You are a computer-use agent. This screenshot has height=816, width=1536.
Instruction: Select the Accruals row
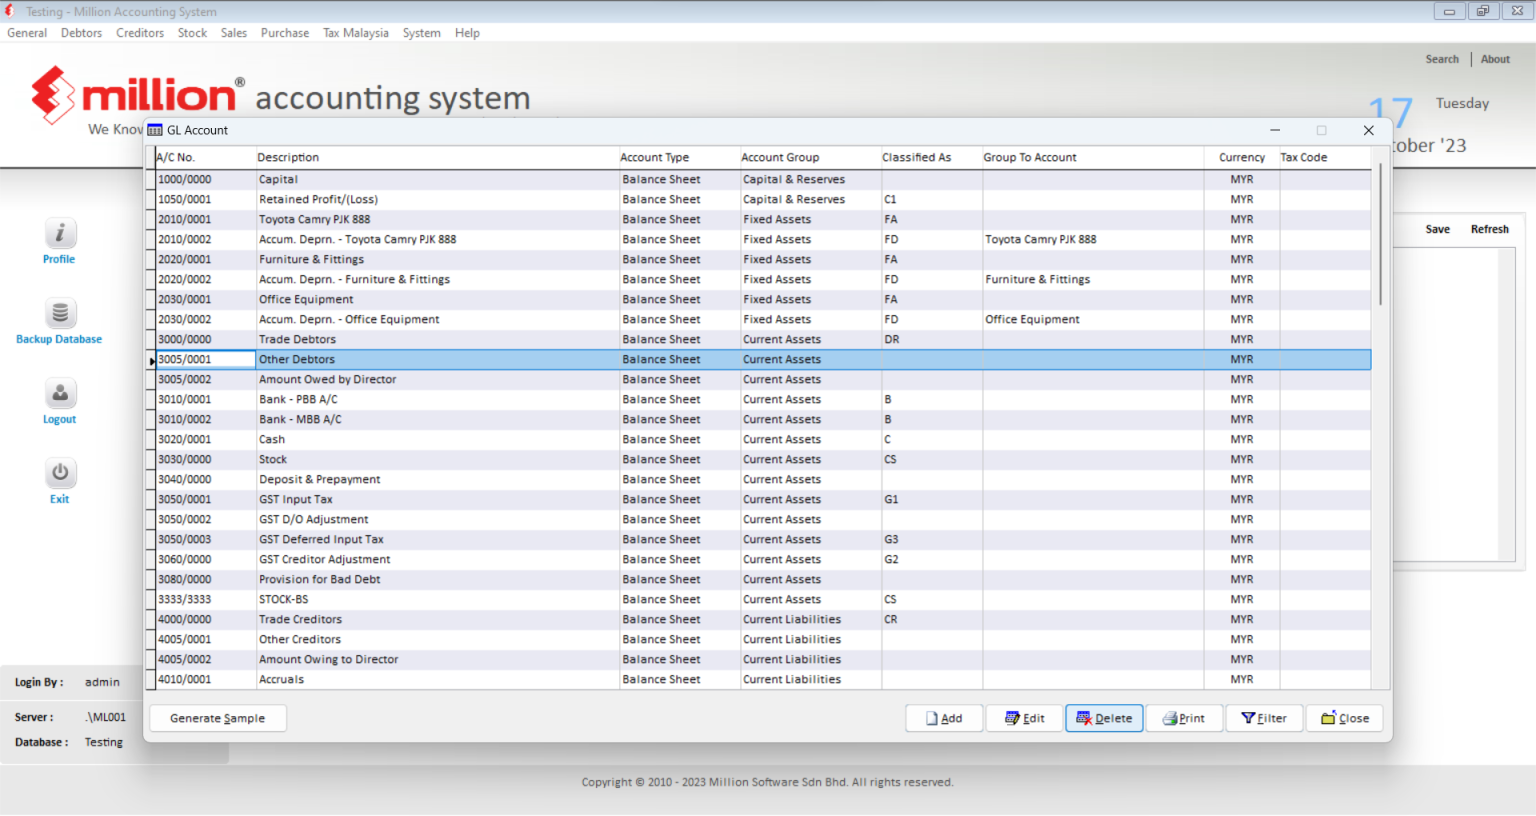[763, 679]
